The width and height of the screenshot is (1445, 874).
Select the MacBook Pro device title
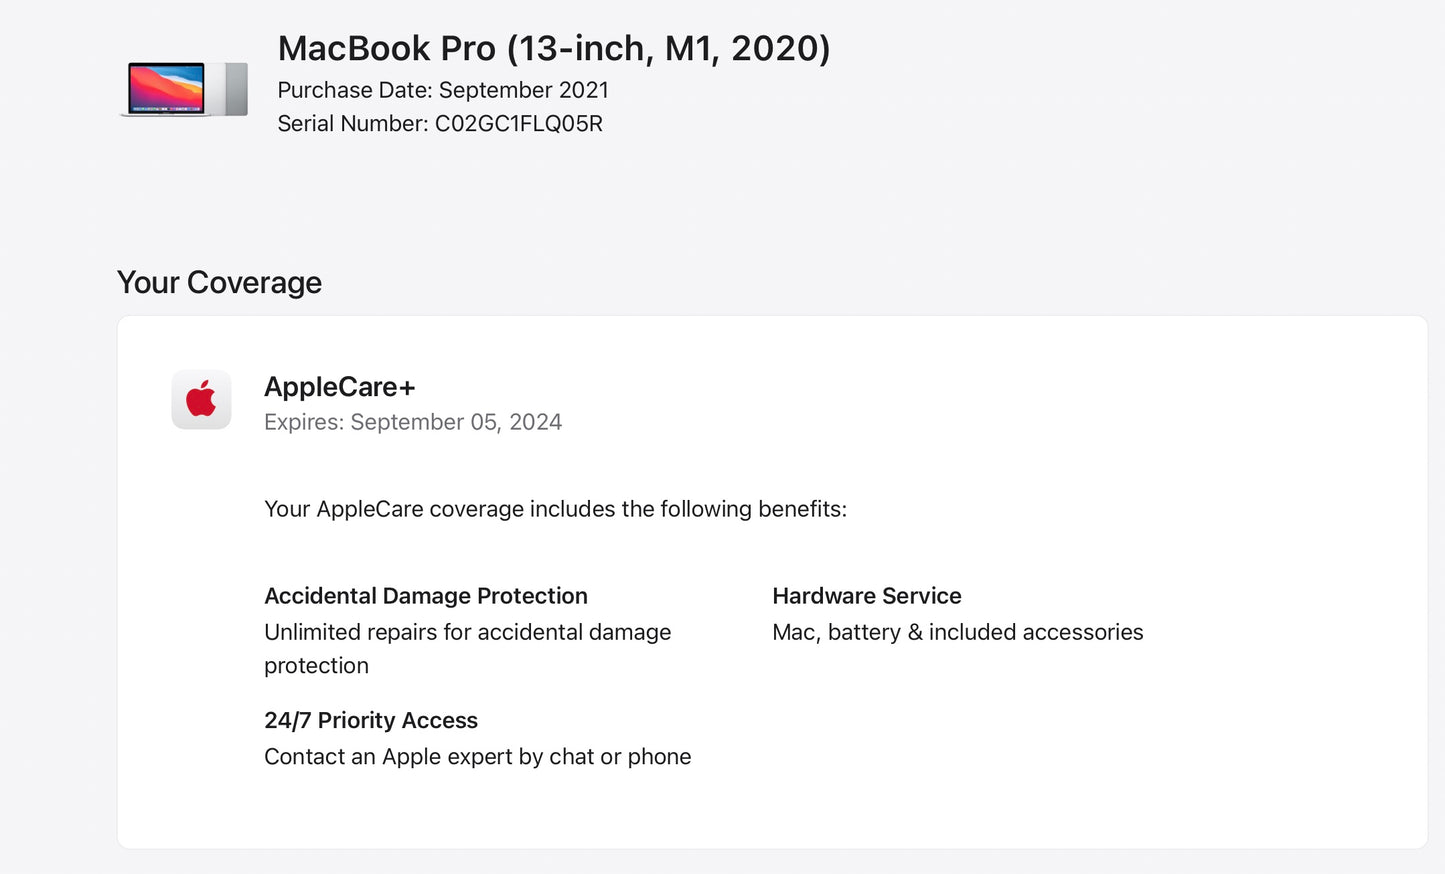click(x=554, y=48)
